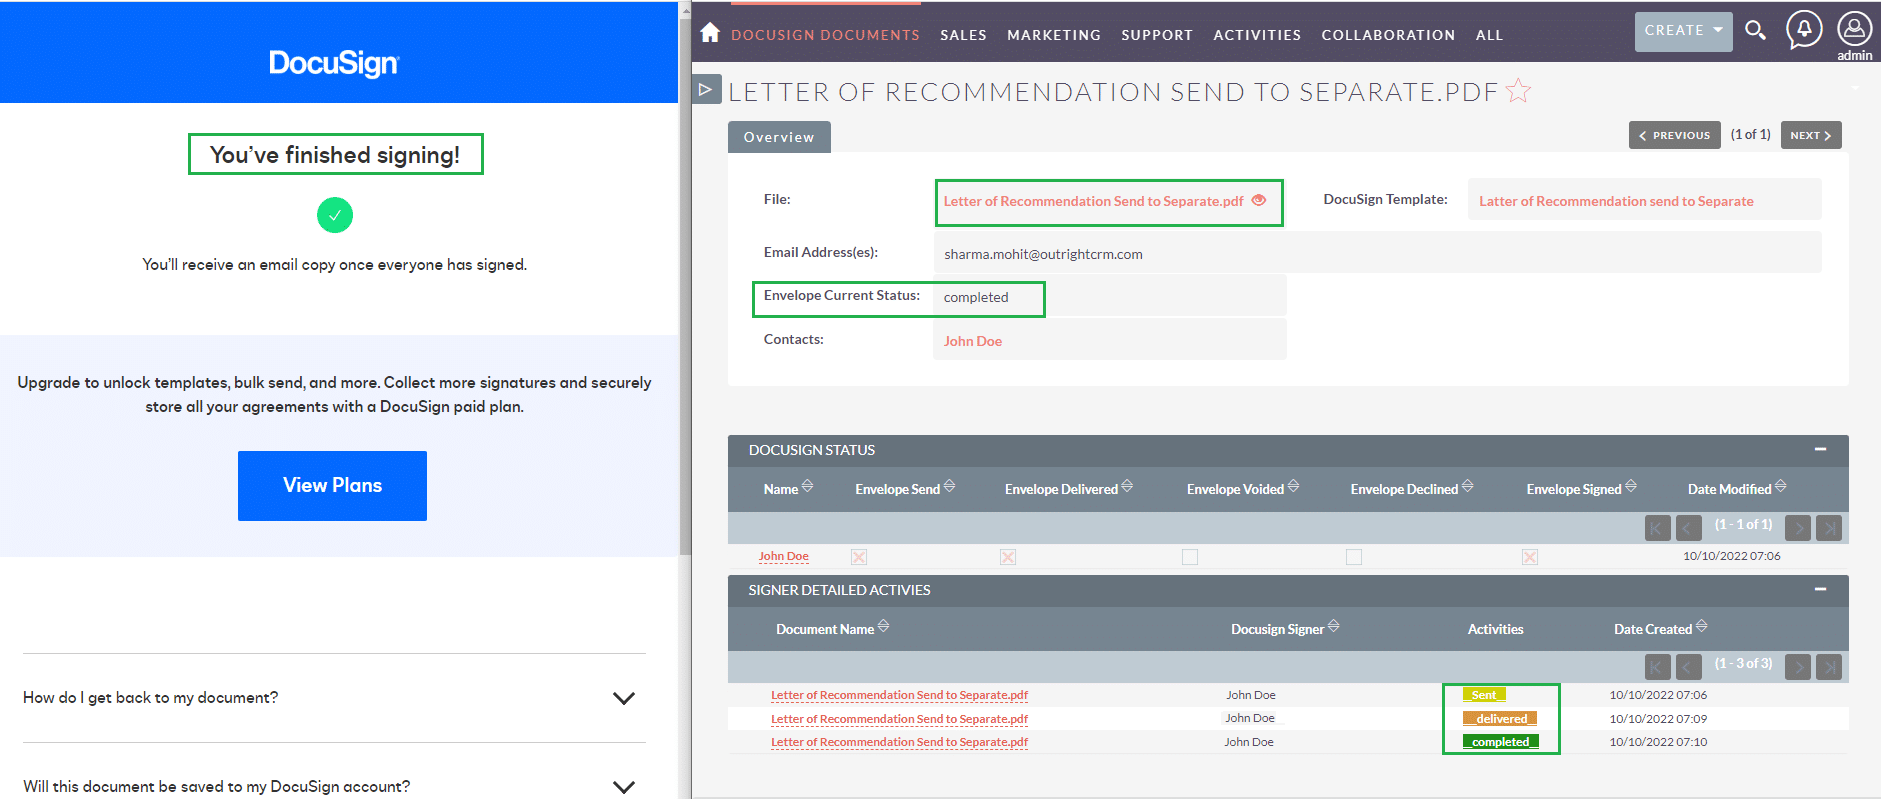
Task: Toggle John Doe Envelope Voided checkbox
Action: (x=1190, y=556)
